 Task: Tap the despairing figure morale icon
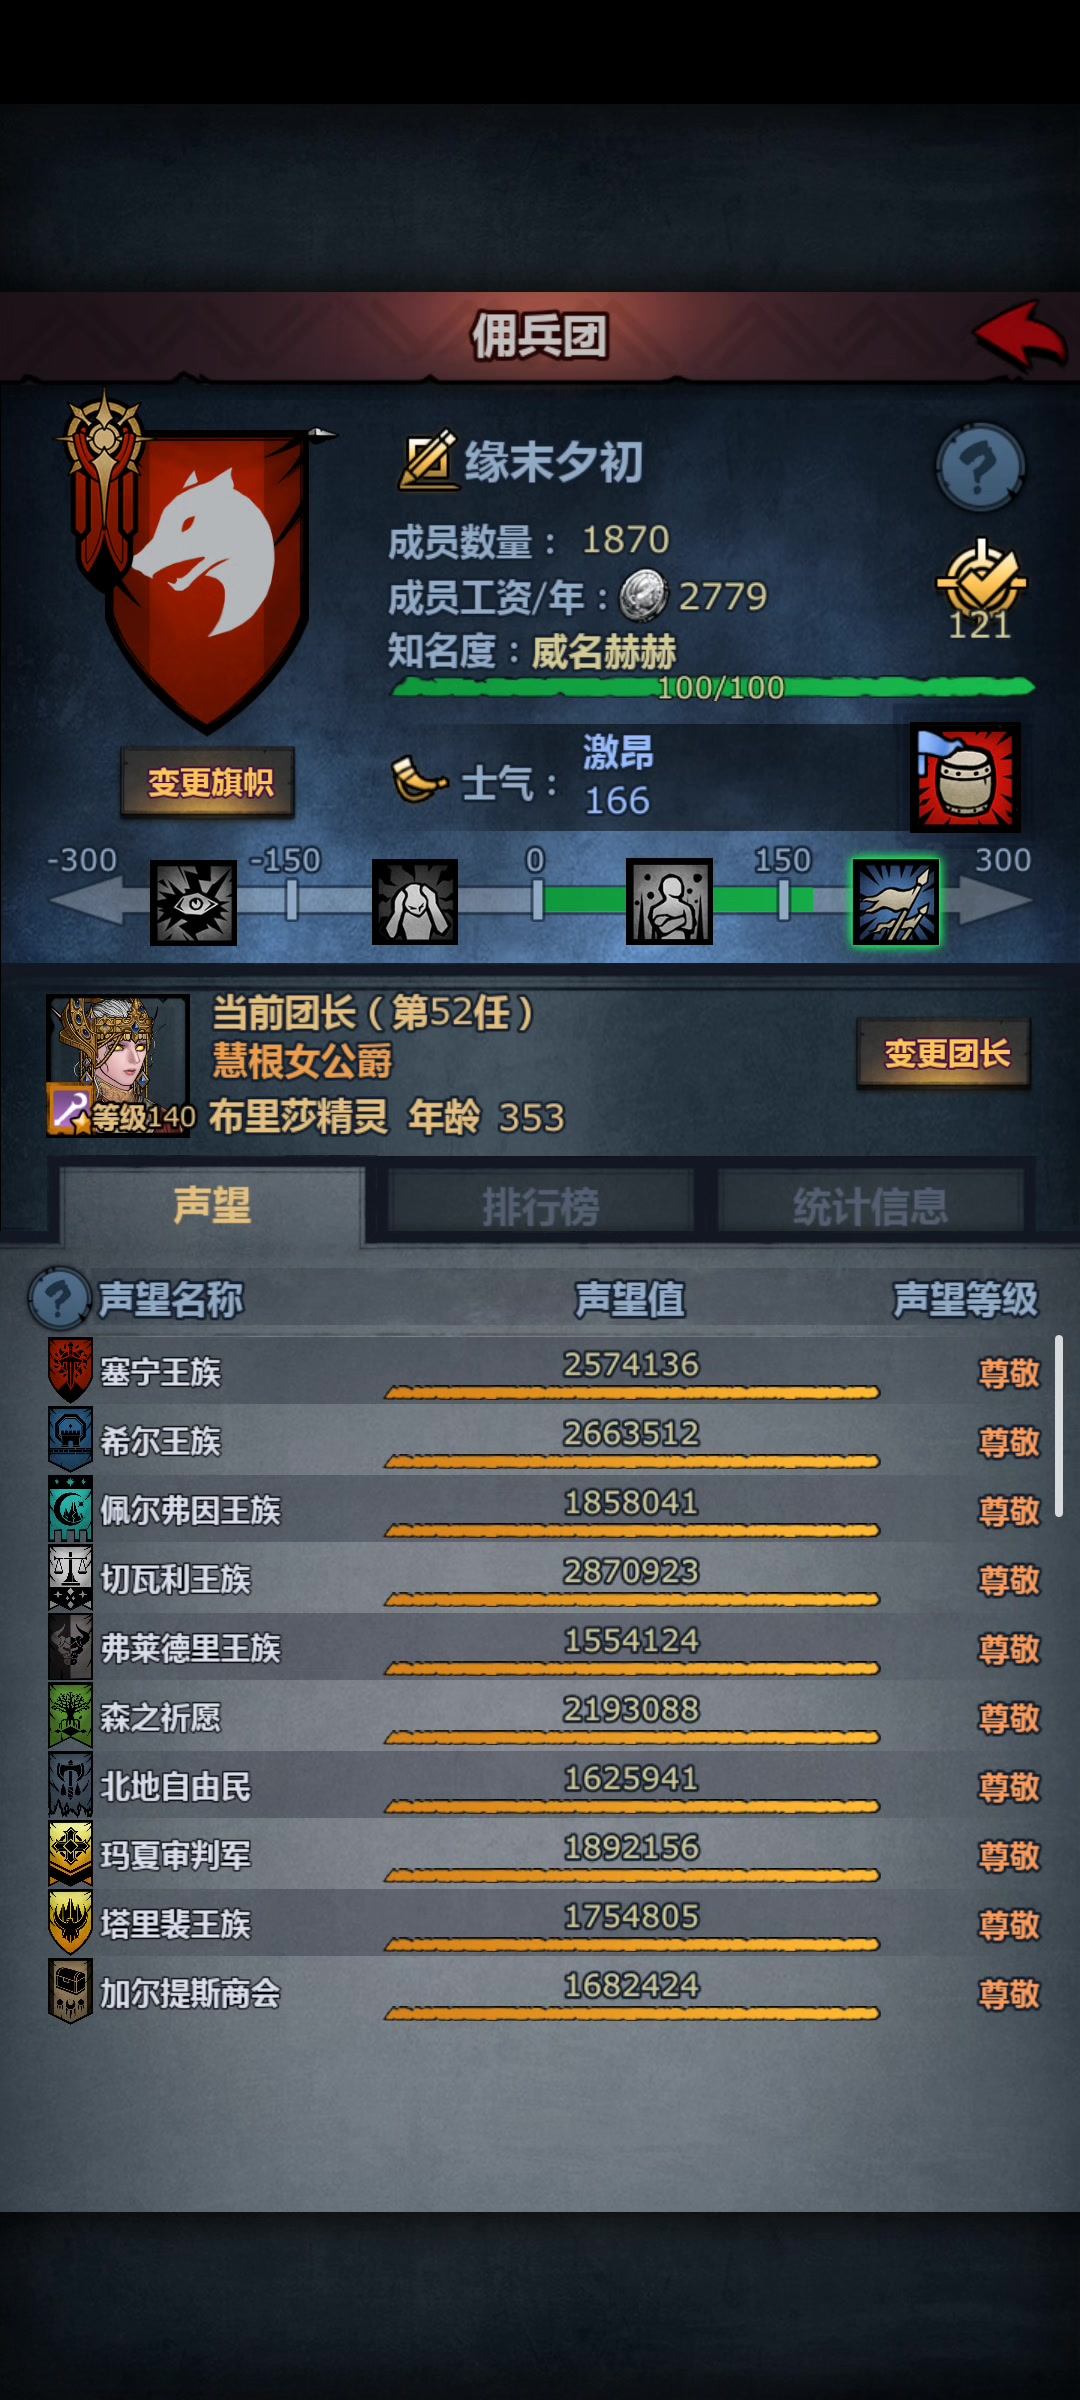click(x=415, y=902)
